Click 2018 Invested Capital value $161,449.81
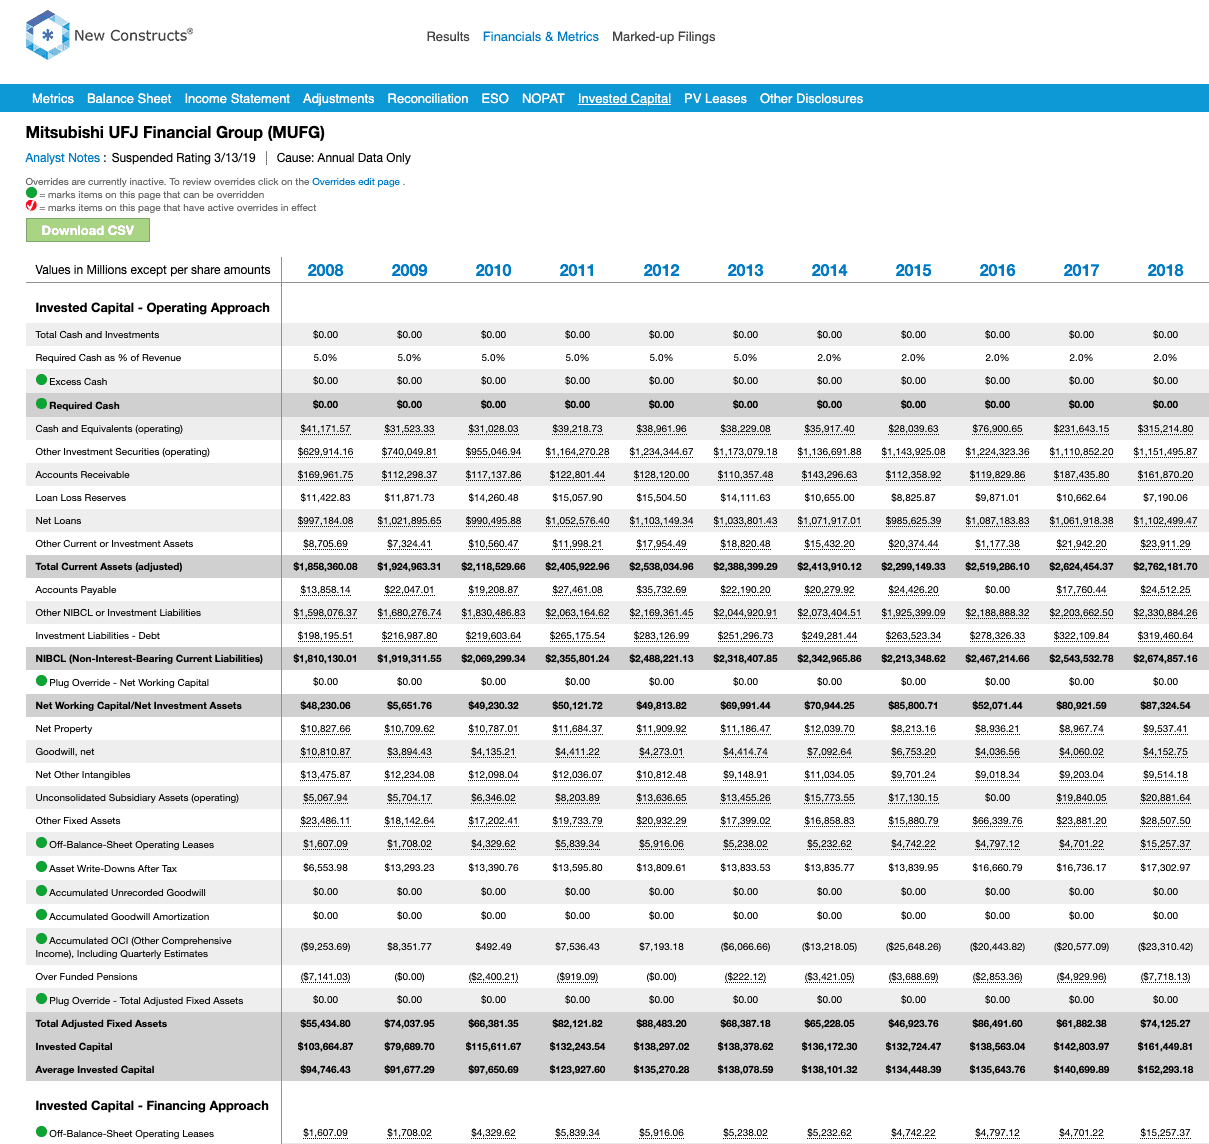 [1165, 1046]
